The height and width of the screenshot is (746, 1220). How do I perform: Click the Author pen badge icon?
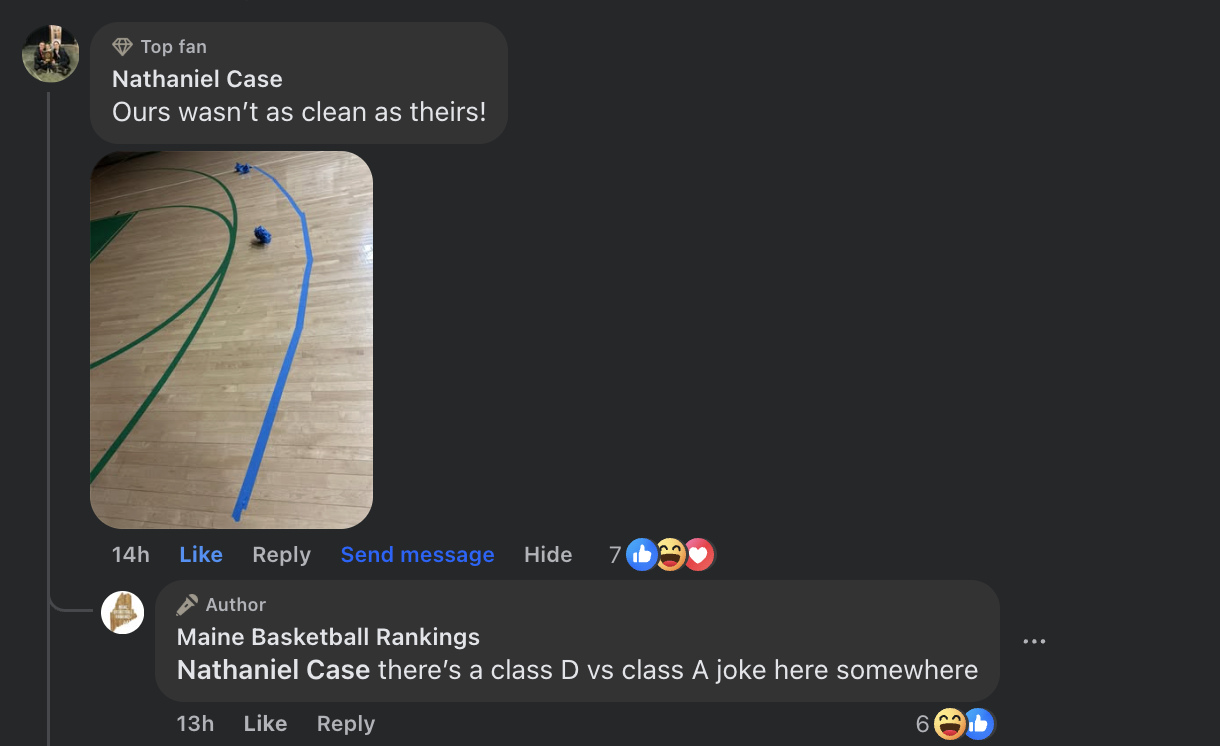click(x=187, y=605)
